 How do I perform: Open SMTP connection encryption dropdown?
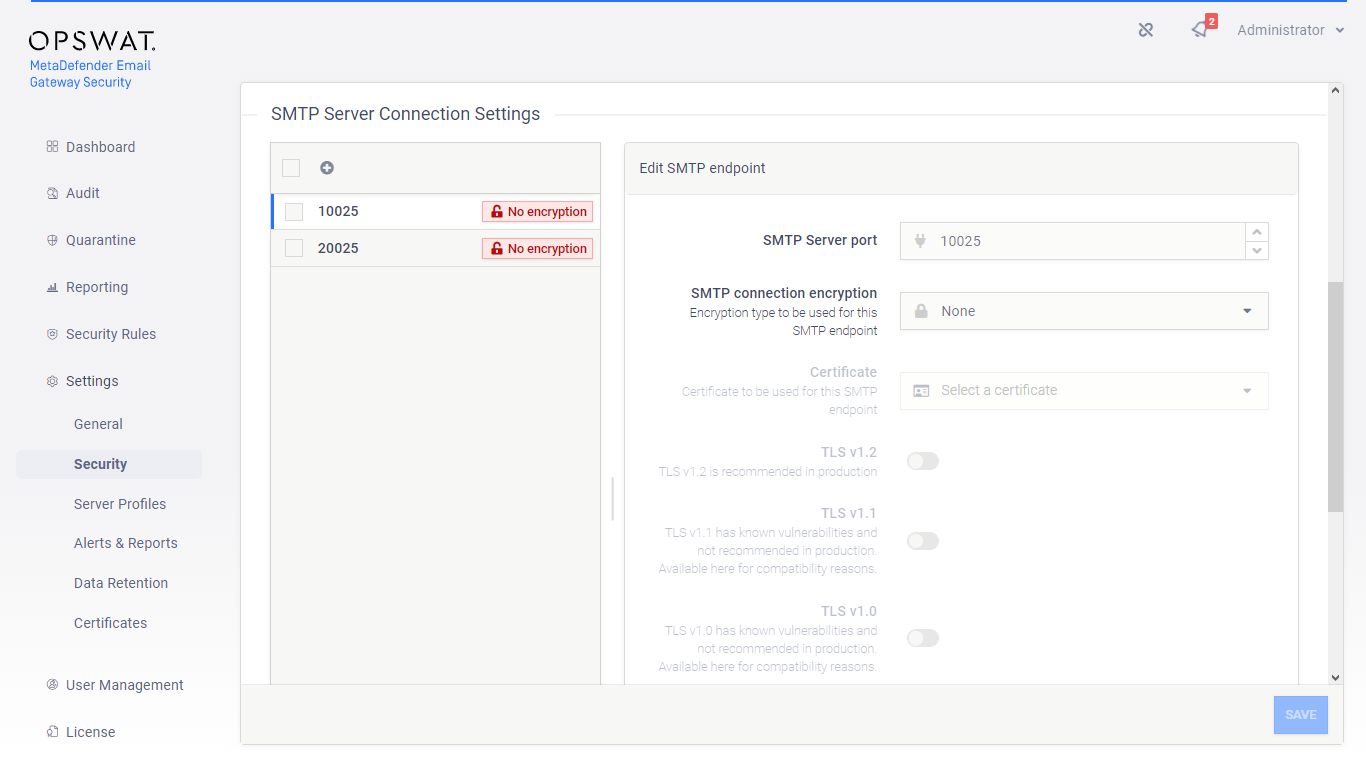[x=1084, y=311]
